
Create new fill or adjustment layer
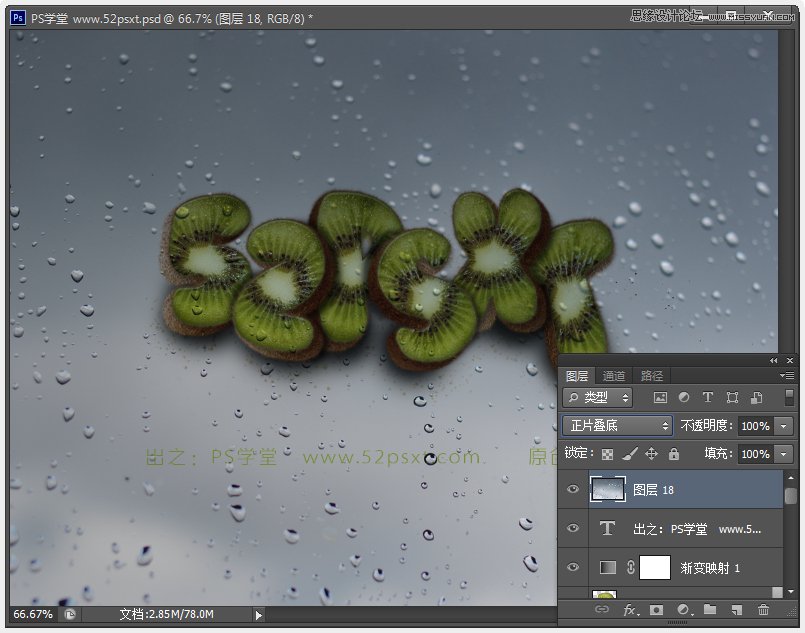(684, 609)
